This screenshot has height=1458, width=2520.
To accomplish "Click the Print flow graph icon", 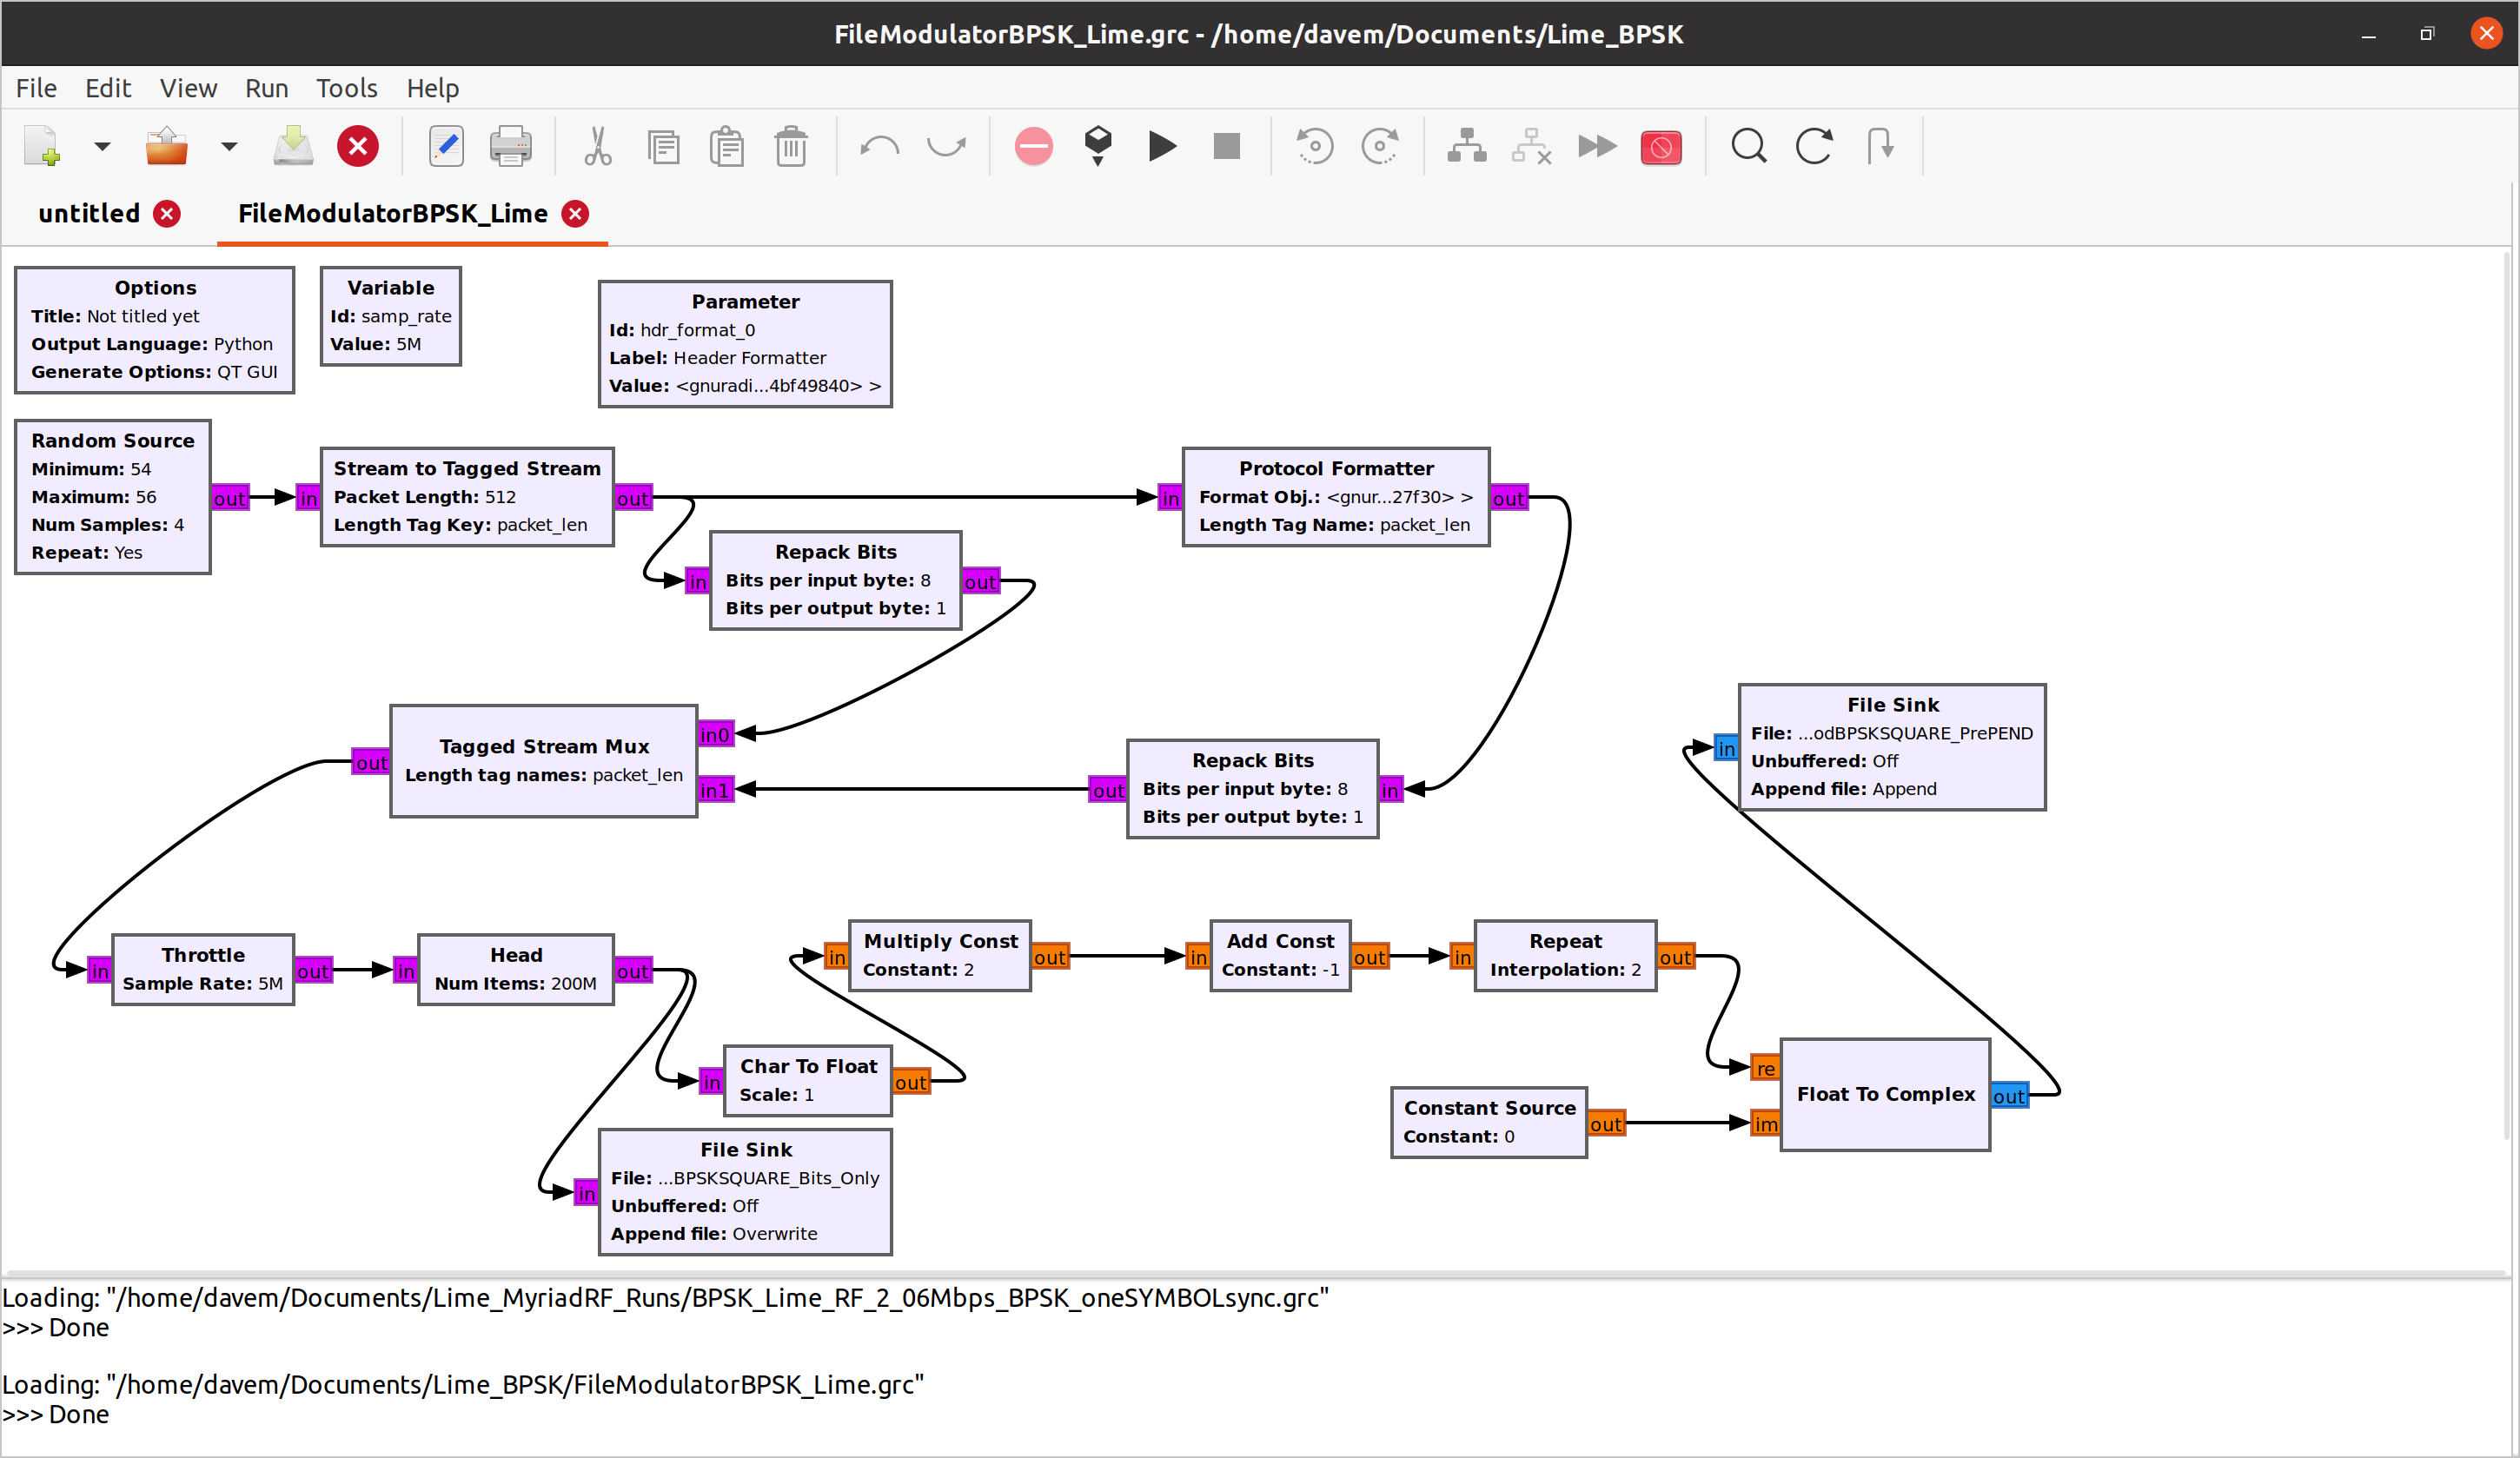I will [x=510, y=147].
